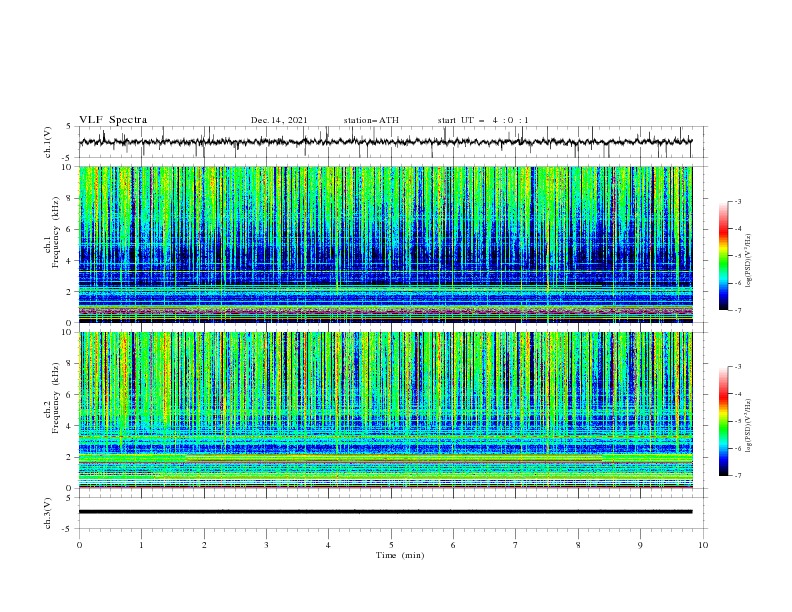Screen dimensions: 792x612
Task: Select the "Time (min)" x-axis label
Action: click(x=400, y=555)
